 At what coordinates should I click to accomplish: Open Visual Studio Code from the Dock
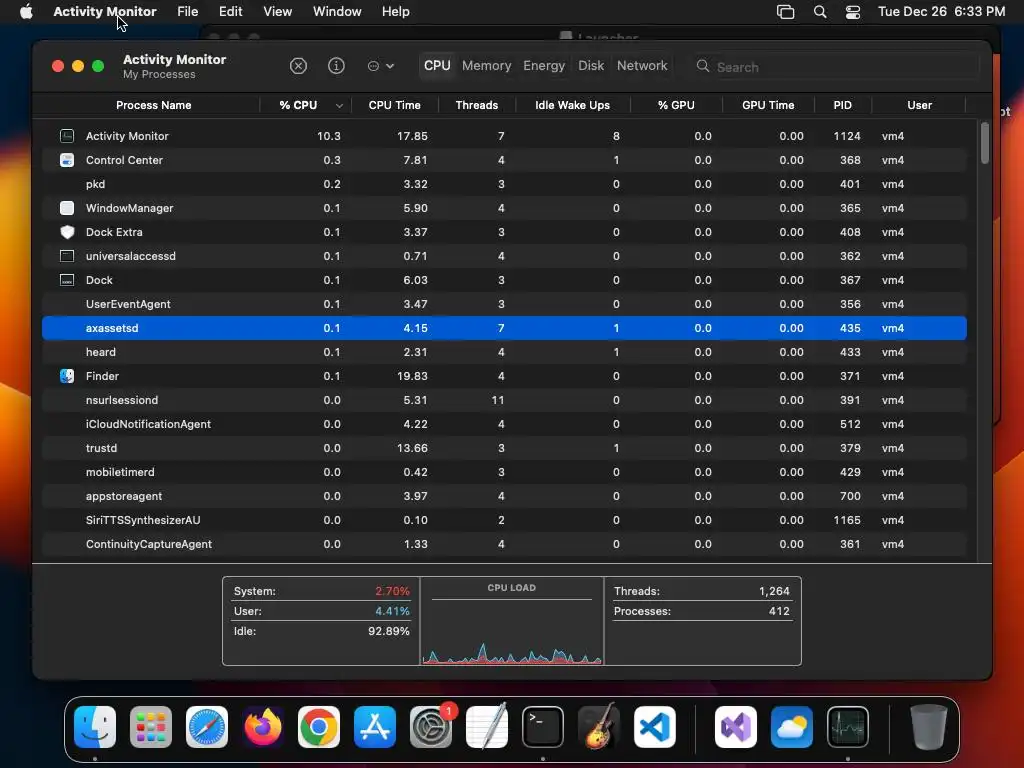pos(655,727)
